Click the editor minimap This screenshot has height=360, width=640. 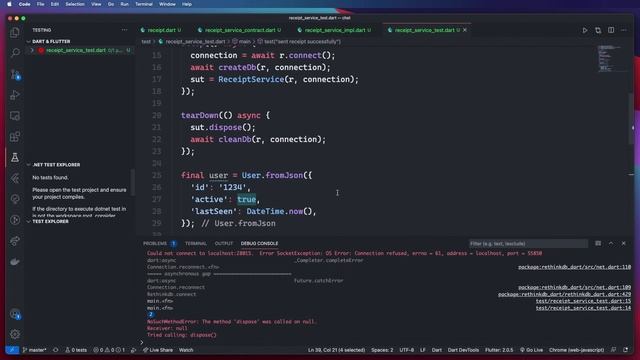611,59
